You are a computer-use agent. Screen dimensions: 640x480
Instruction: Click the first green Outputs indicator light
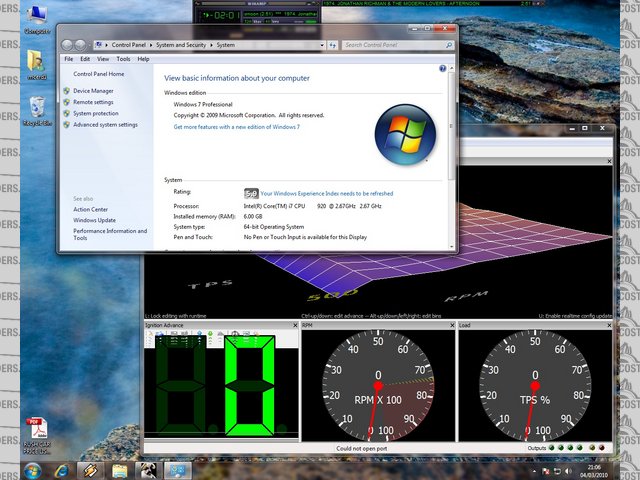(x=552, y=448)
